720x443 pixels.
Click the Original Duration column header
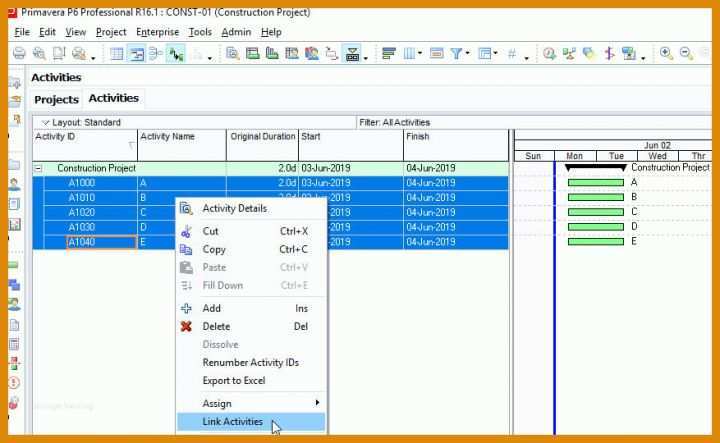[262, 145]
